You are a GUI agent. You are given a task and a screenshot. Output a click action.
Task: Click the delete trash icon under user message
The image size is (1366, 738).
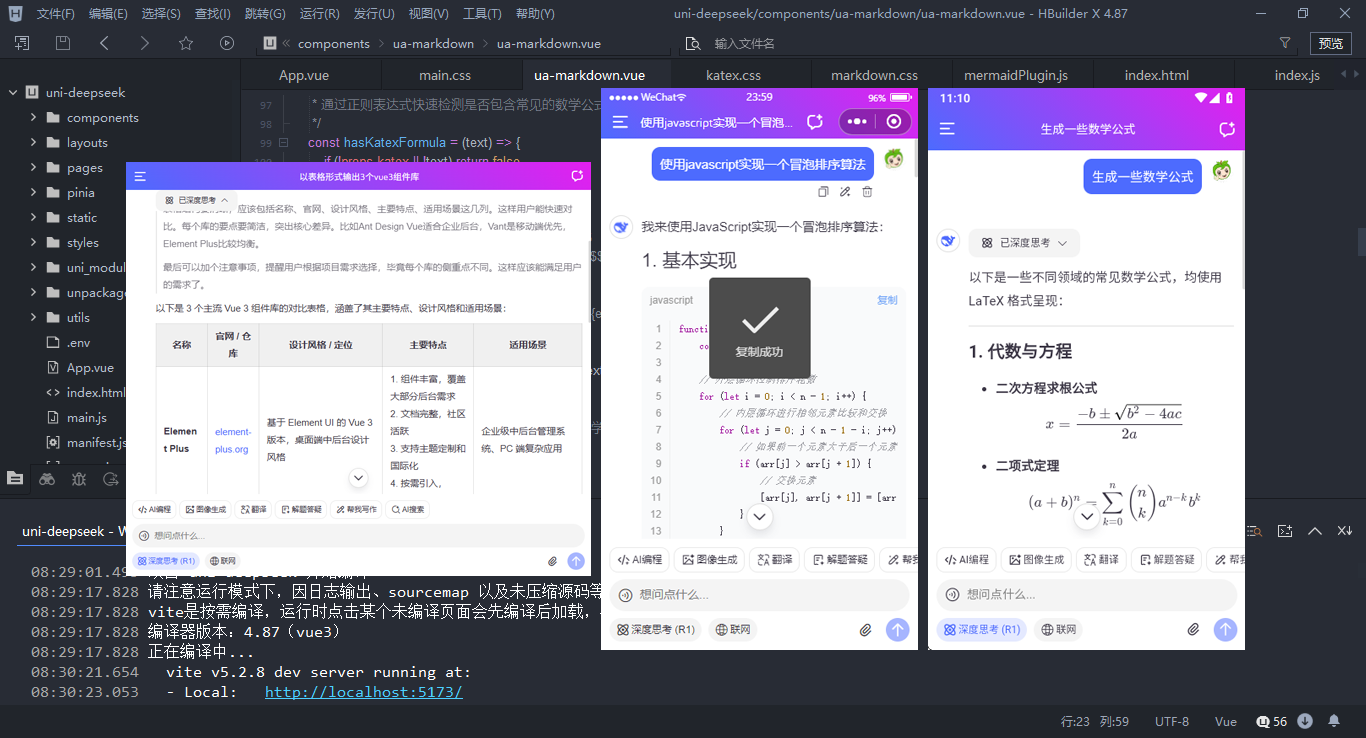867,192
